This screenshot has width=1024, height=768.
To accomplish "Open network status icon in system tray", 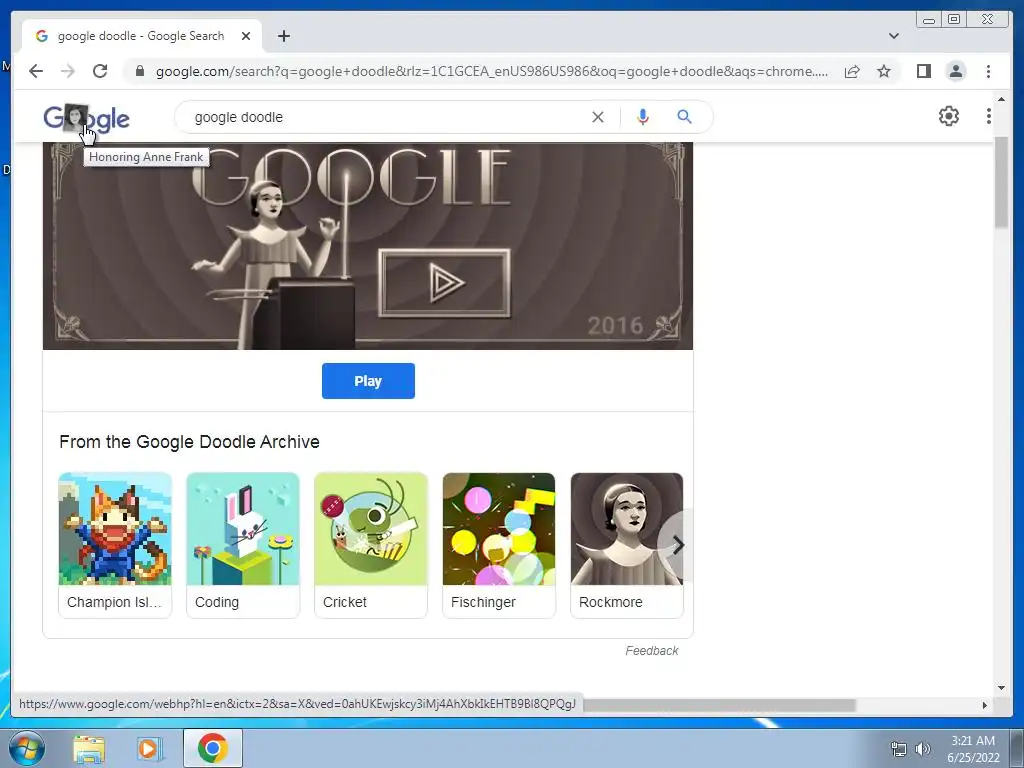I will 899,749.
